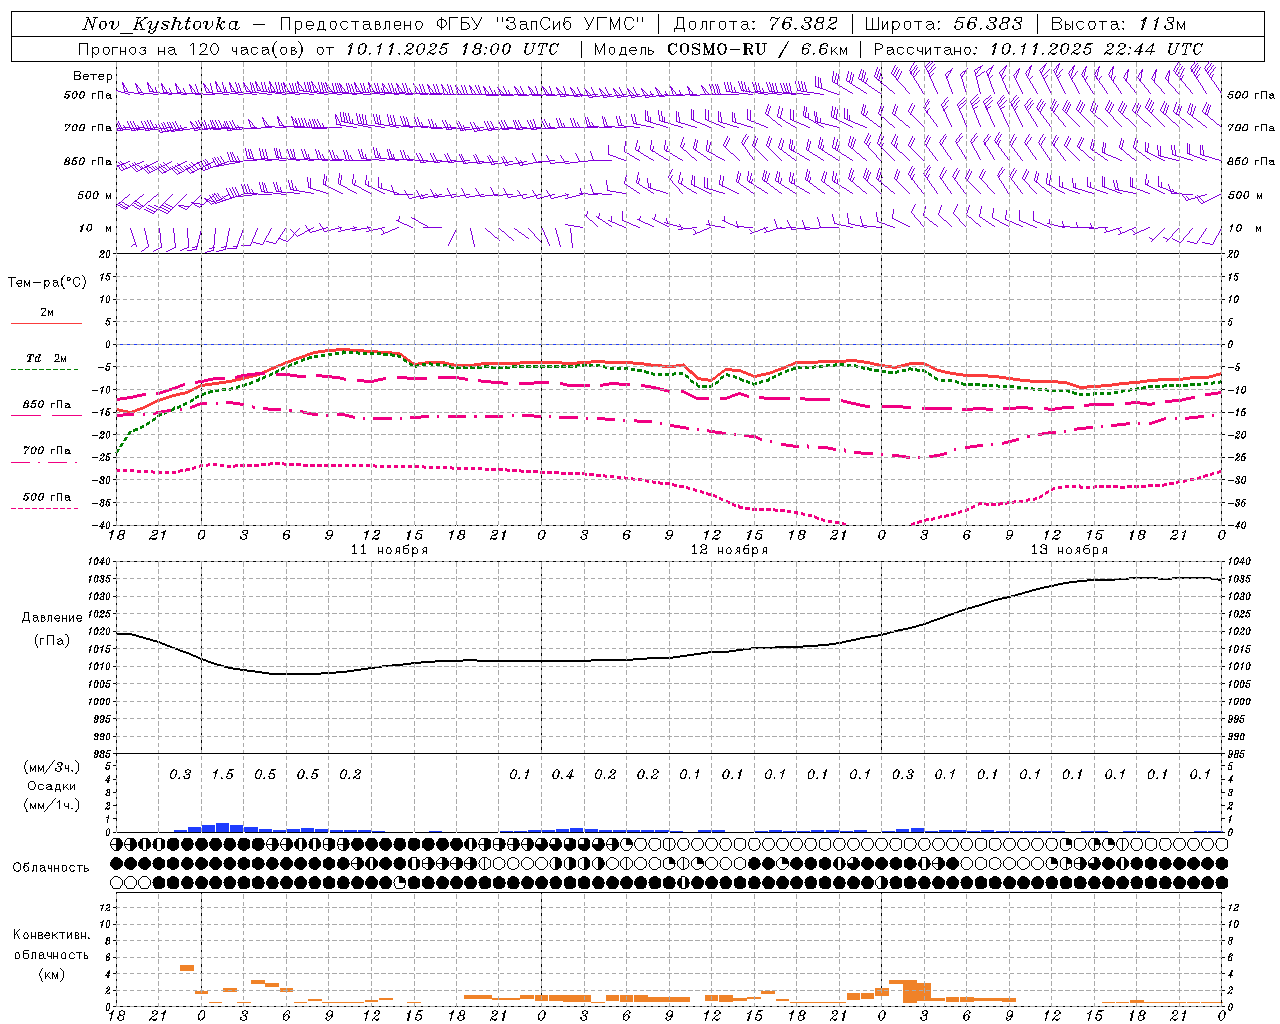Click the '13 ноября' date label
This screenshot has width=1280, height=1024.
(1069, 550)
